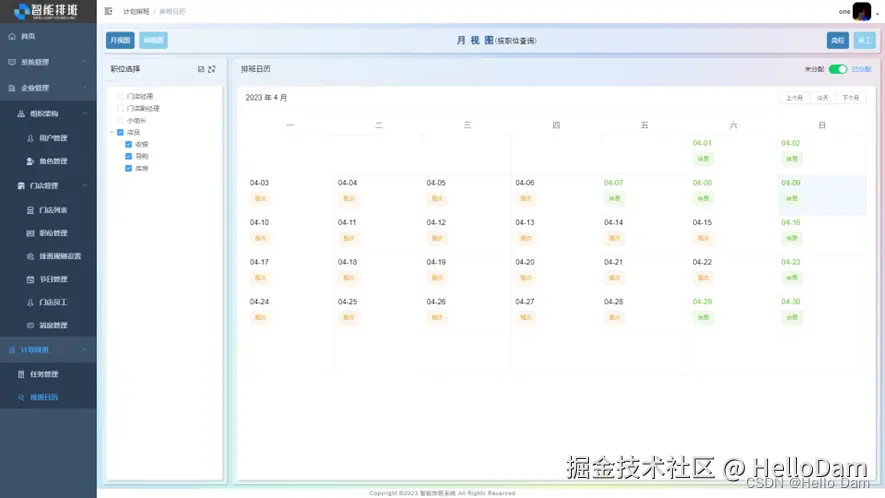Viewport: 885px width, 498px height.
Task: Switch to 月视图 tab
Action: (120, 40)
